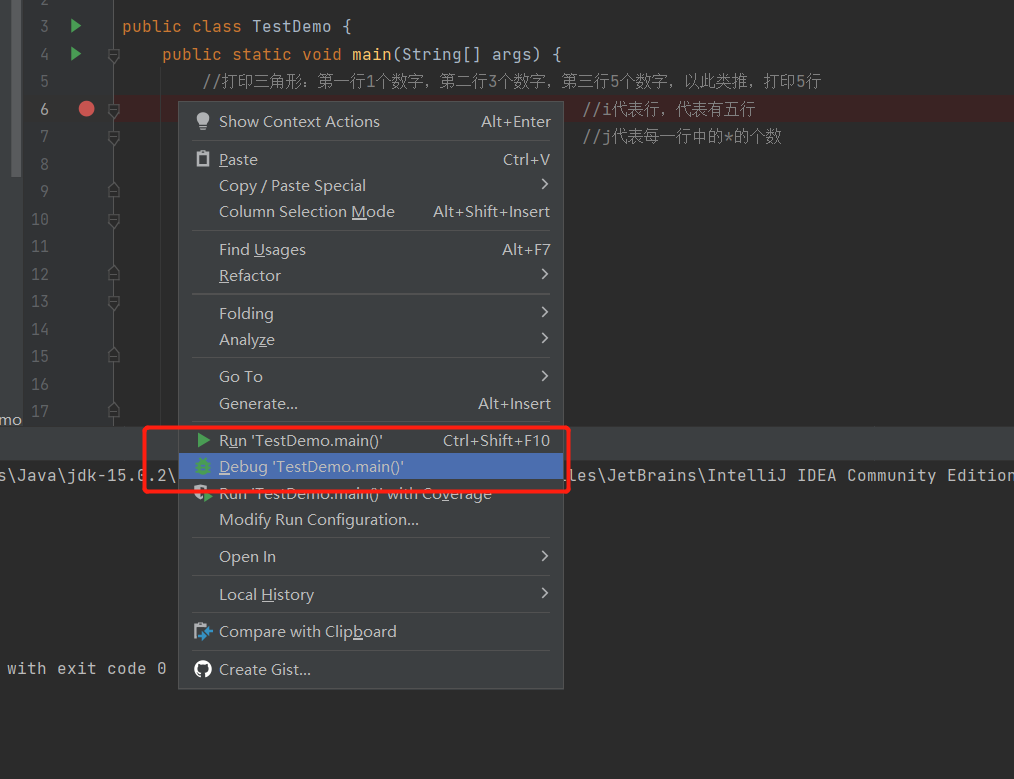Click the green Run triangle icon in menu
1014x779 pixels.
203,440
